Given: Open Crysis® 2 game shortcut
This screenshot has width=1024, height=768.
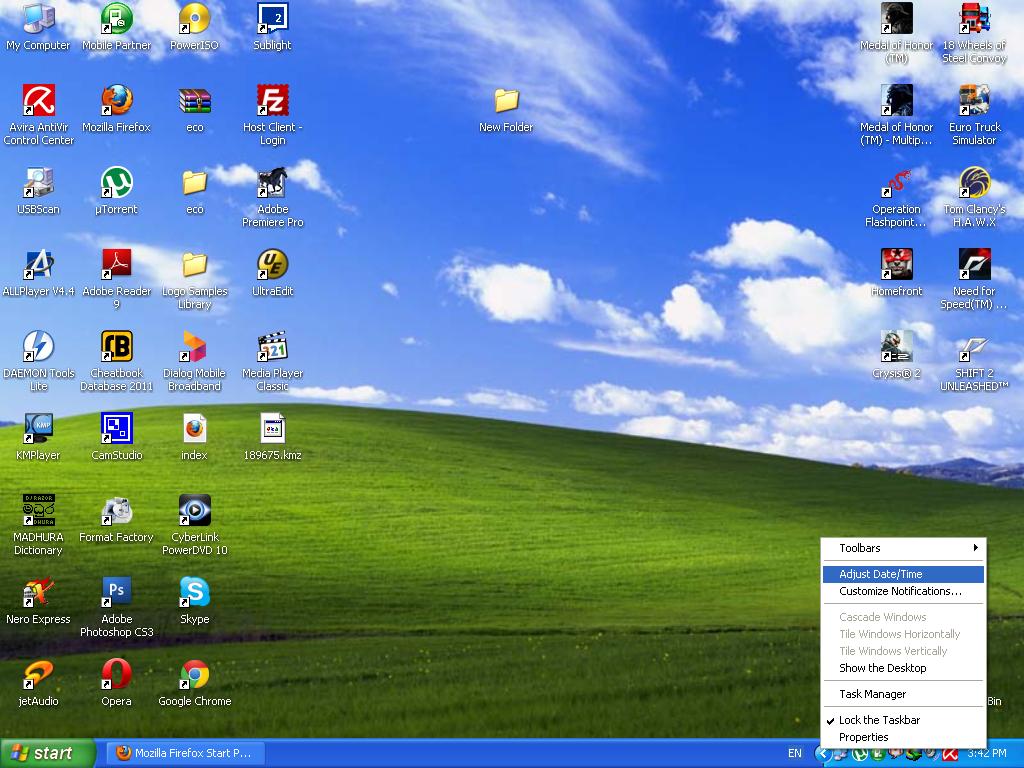Looking at the screenshot, I should pos(896,355).
